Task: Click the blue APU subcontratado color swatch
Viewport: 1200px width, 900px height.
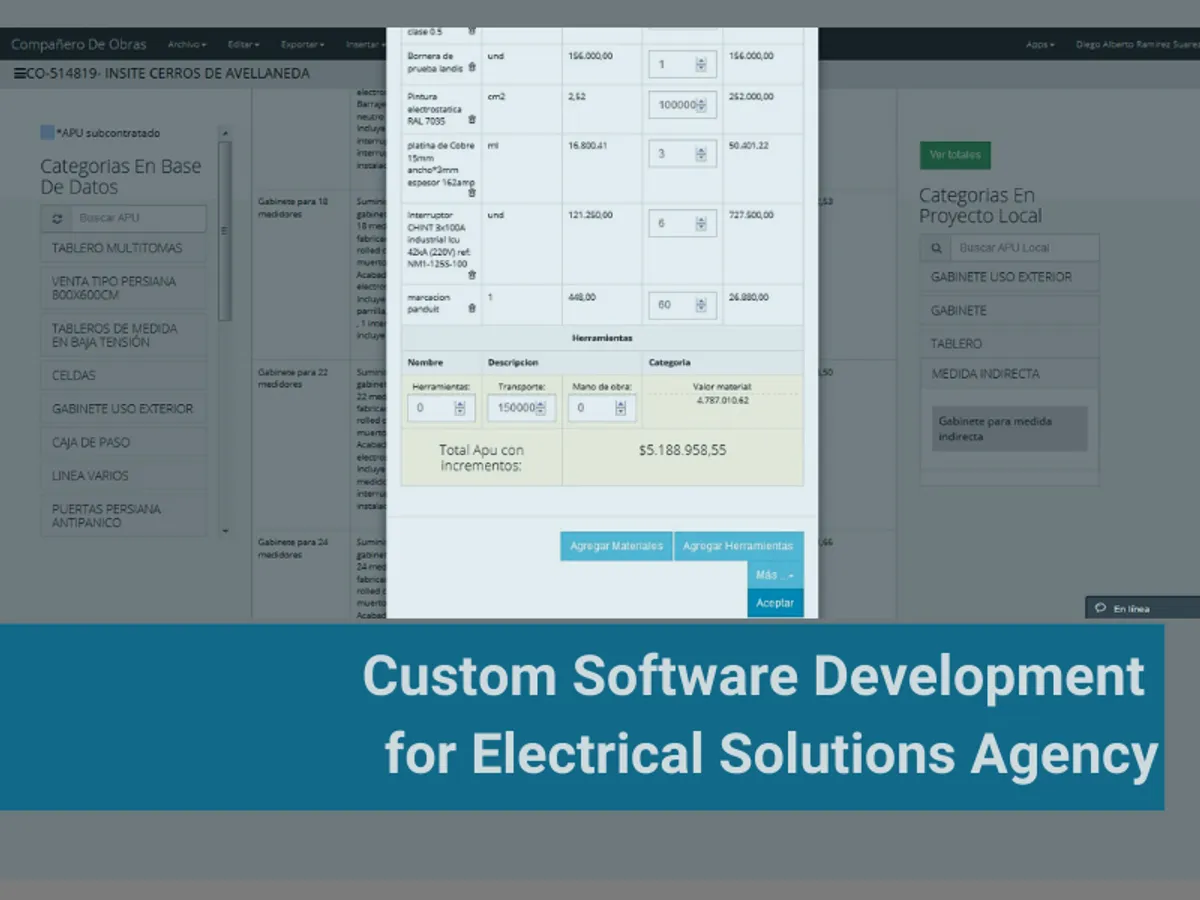Action: click(x=47, y=132)
